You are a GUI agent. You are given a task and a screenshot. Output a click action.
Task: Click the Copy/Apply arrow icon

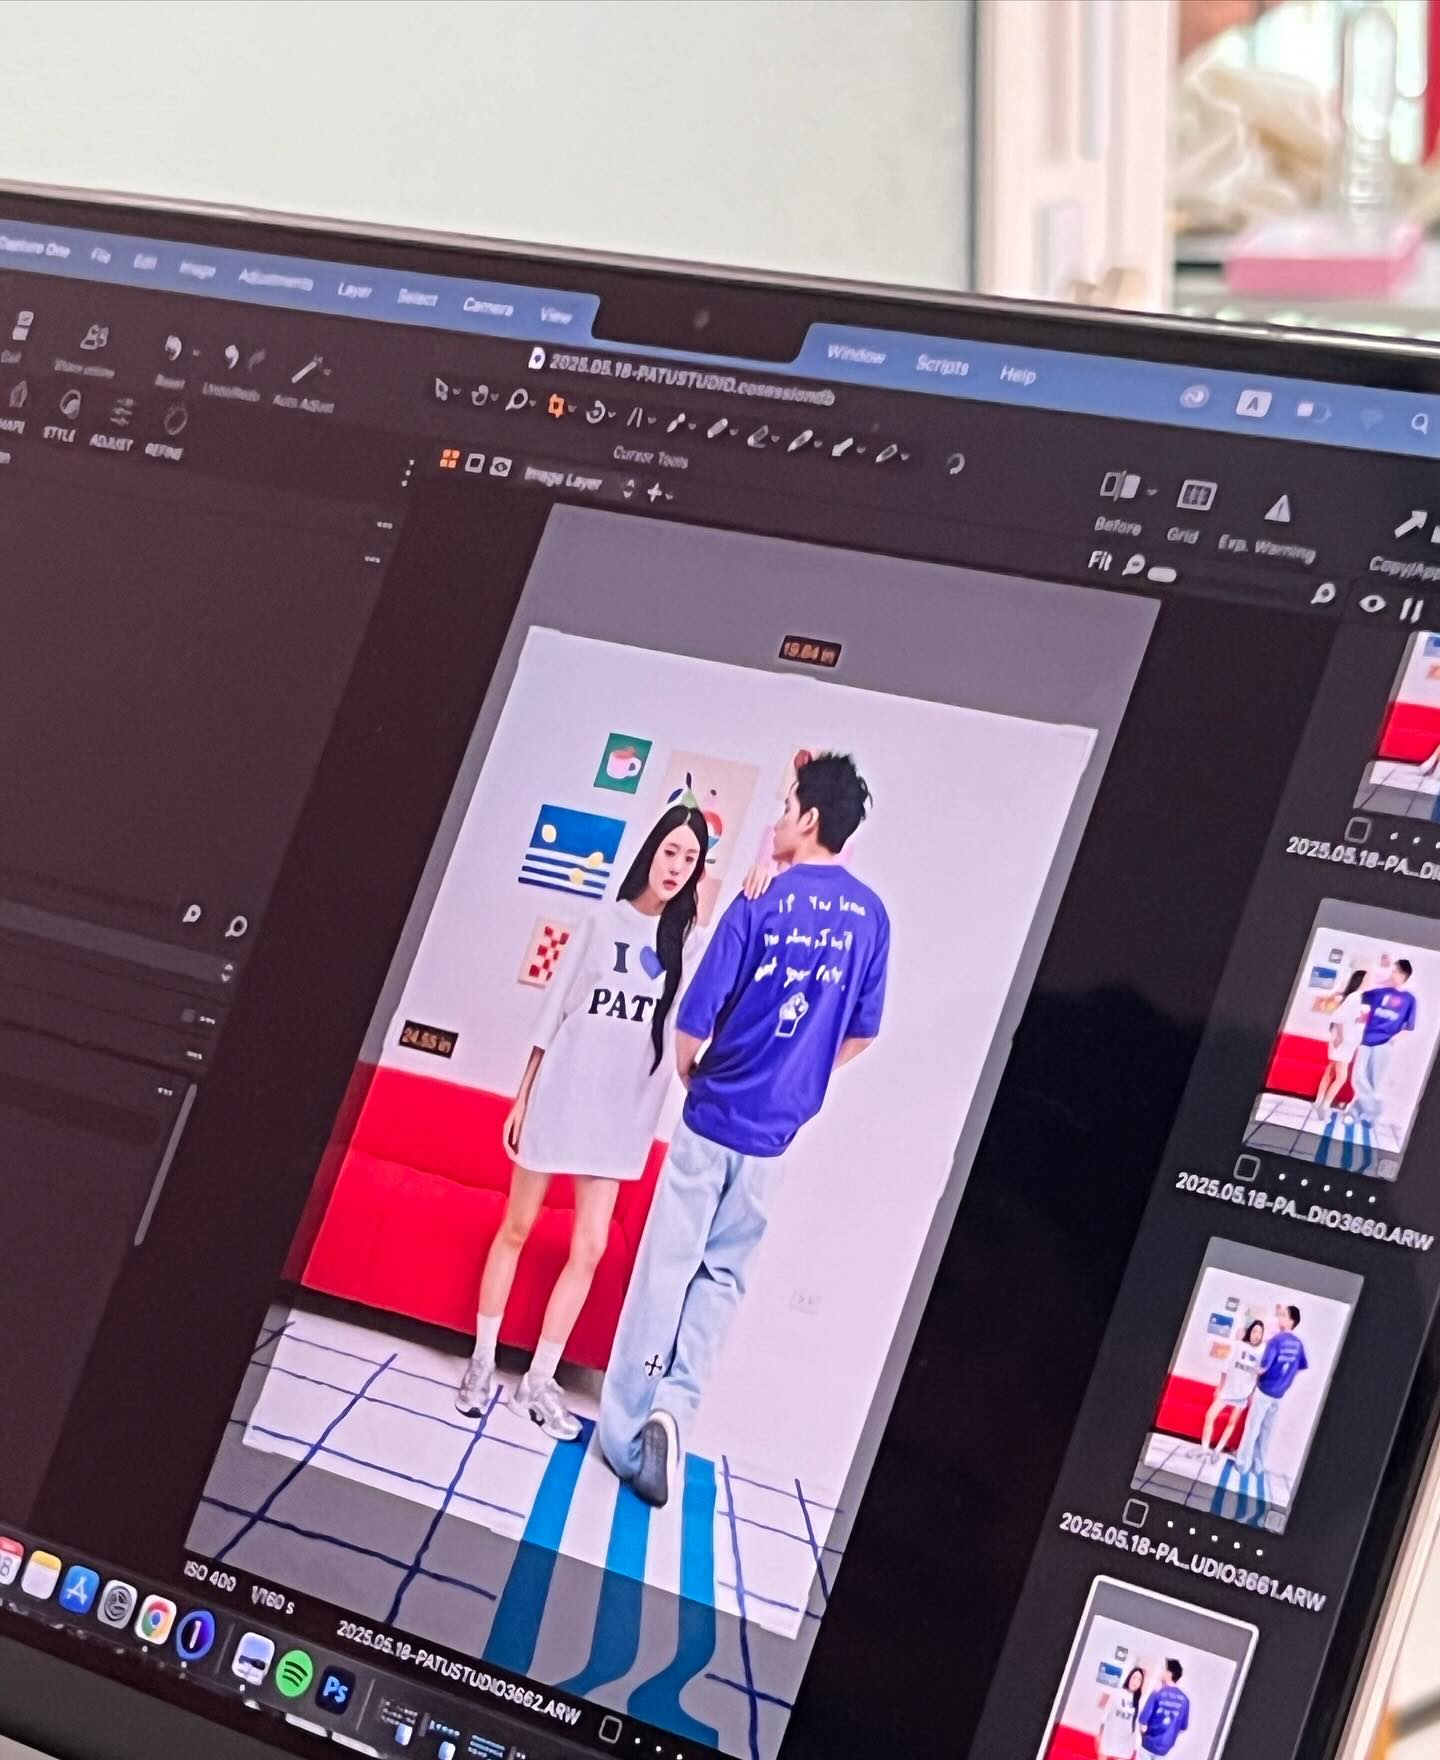pos(1413,525)
